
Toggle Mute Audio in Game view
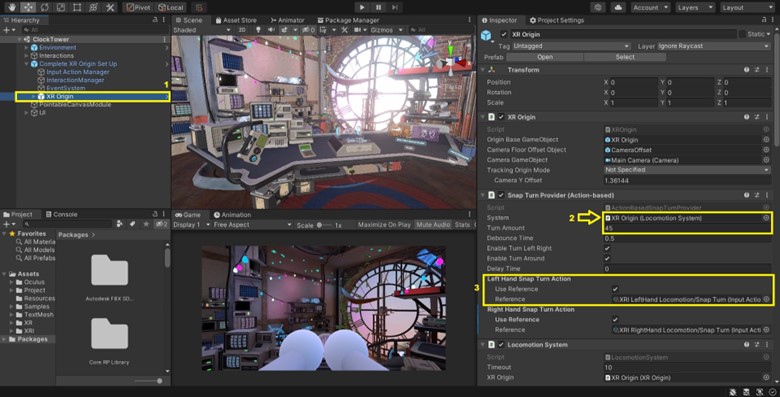(x=433, y=225)
